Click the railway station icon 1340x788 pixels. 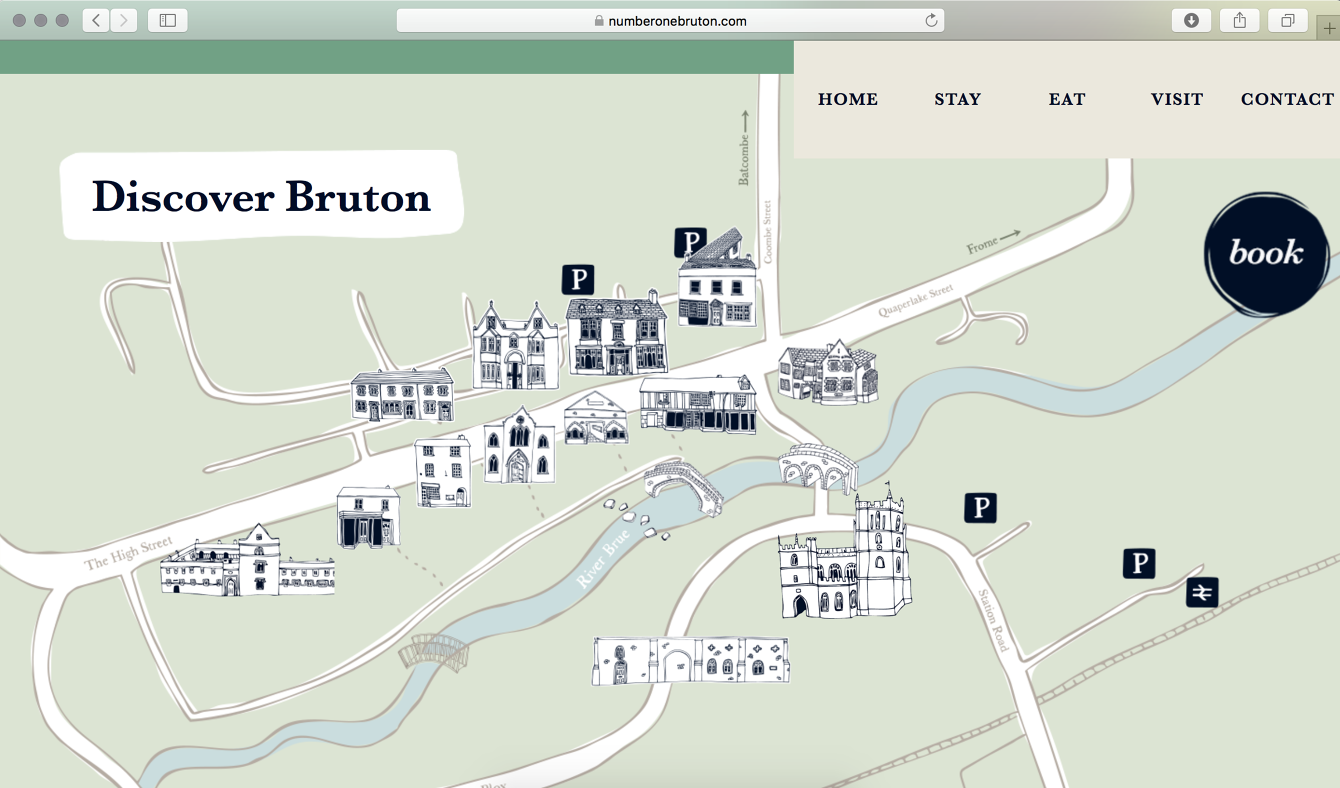pos(1202,593)
